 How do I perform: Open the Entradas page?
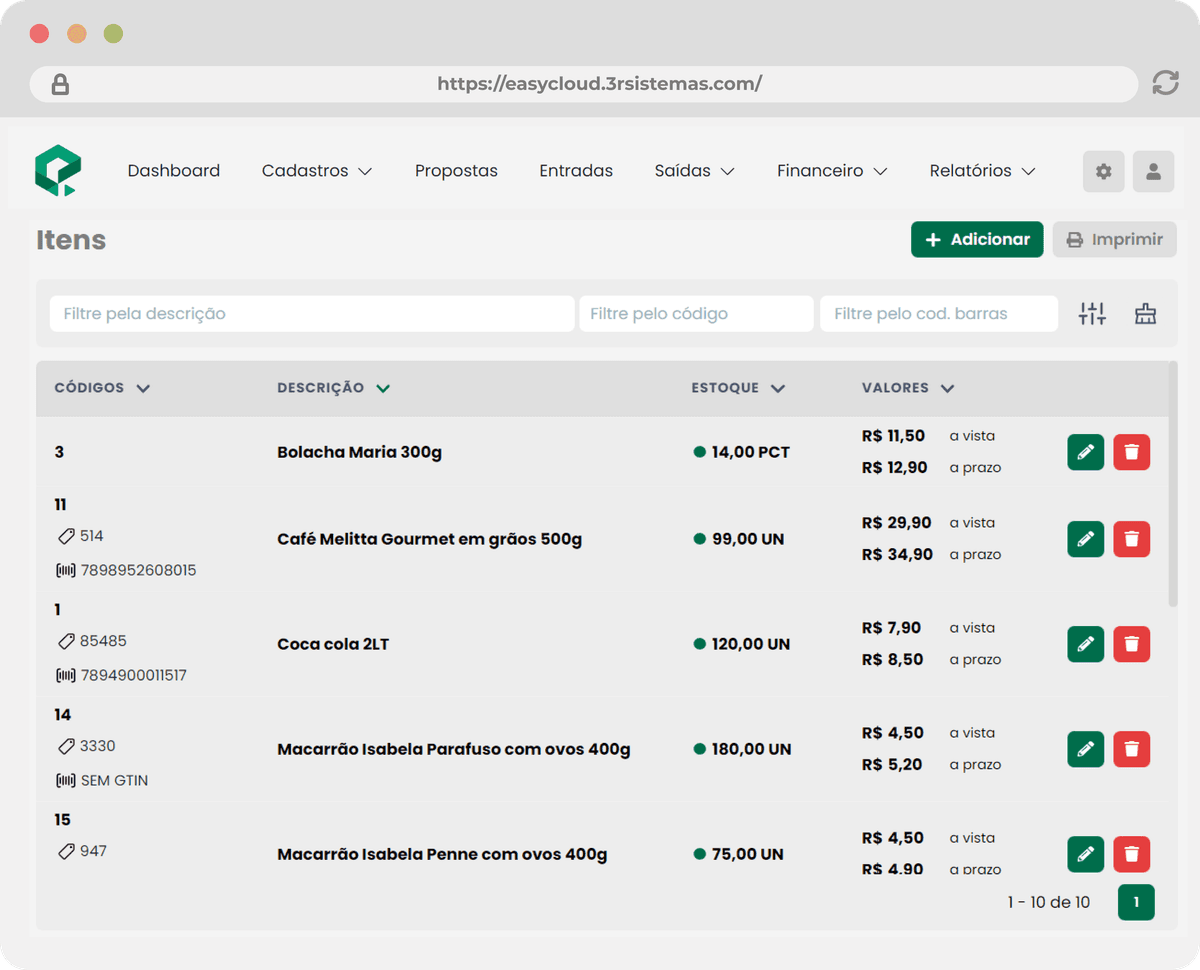(x=576, y=171)
